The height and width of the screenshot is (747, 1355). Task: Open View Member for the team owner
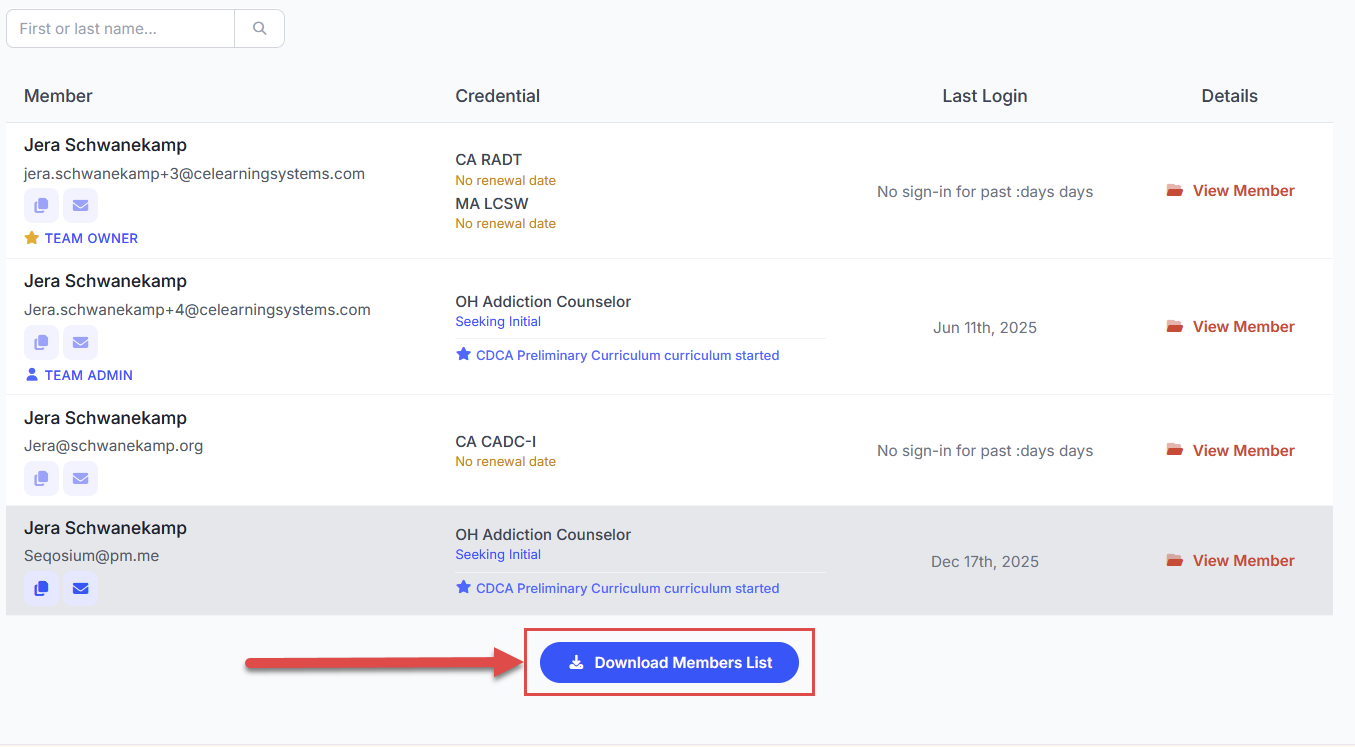[x=1231, y=191]
